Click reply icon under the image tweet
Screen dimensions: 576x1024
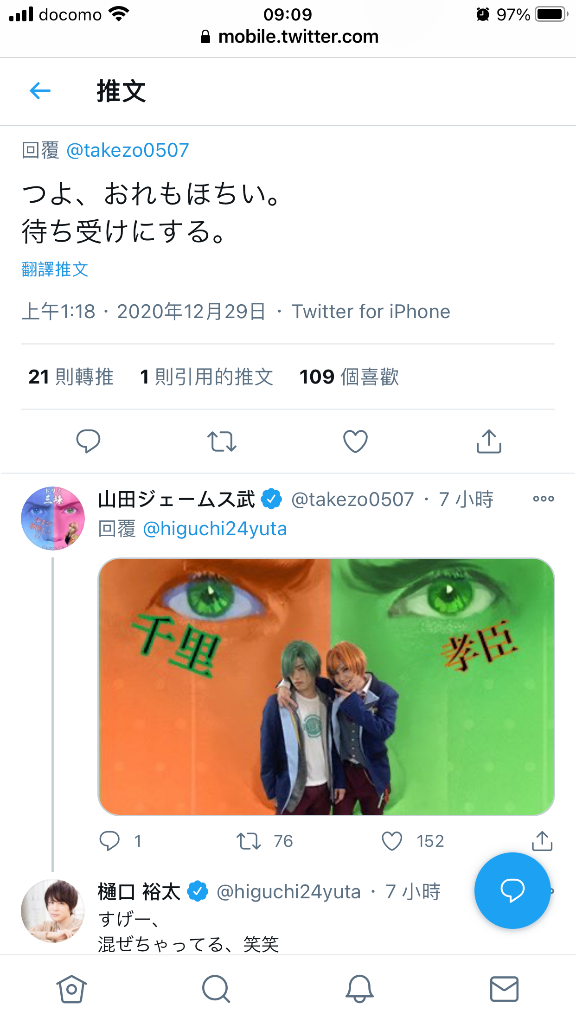[x=109, y=840]
